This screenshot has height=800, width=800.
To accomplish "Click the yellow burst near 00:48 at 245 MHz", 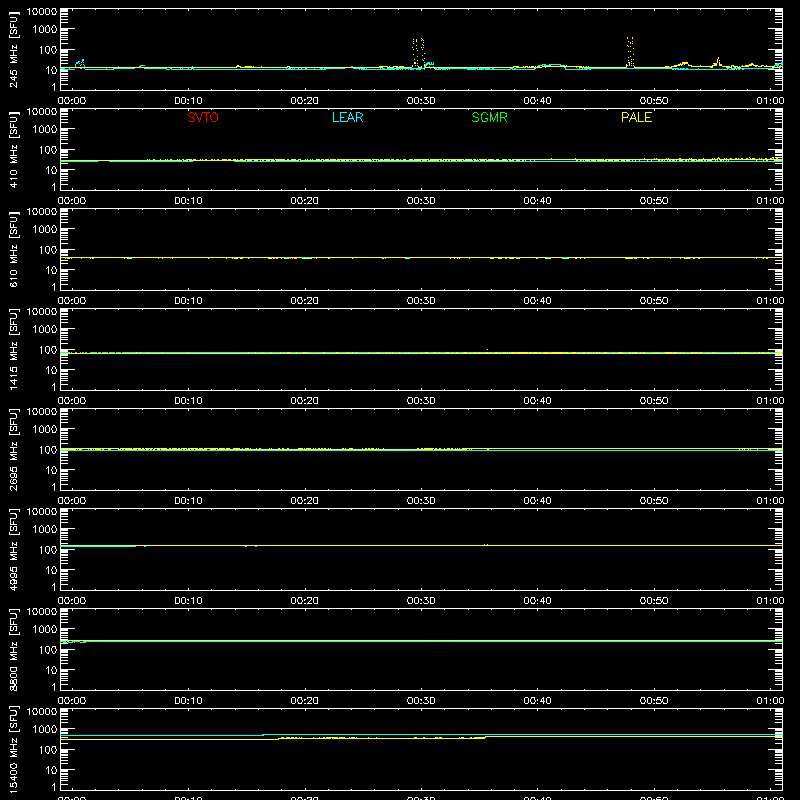I will 630,52.
